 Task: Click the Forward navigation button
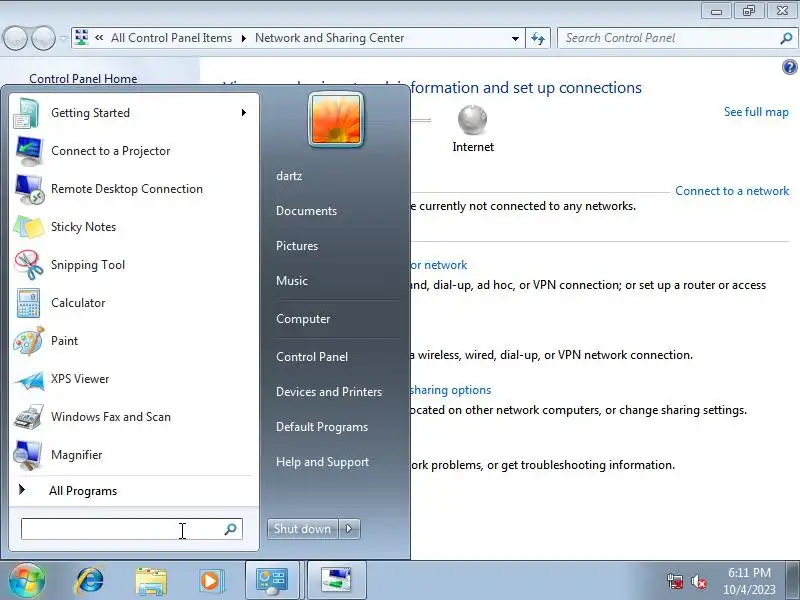pyautogui.click(x=43, y=38)
